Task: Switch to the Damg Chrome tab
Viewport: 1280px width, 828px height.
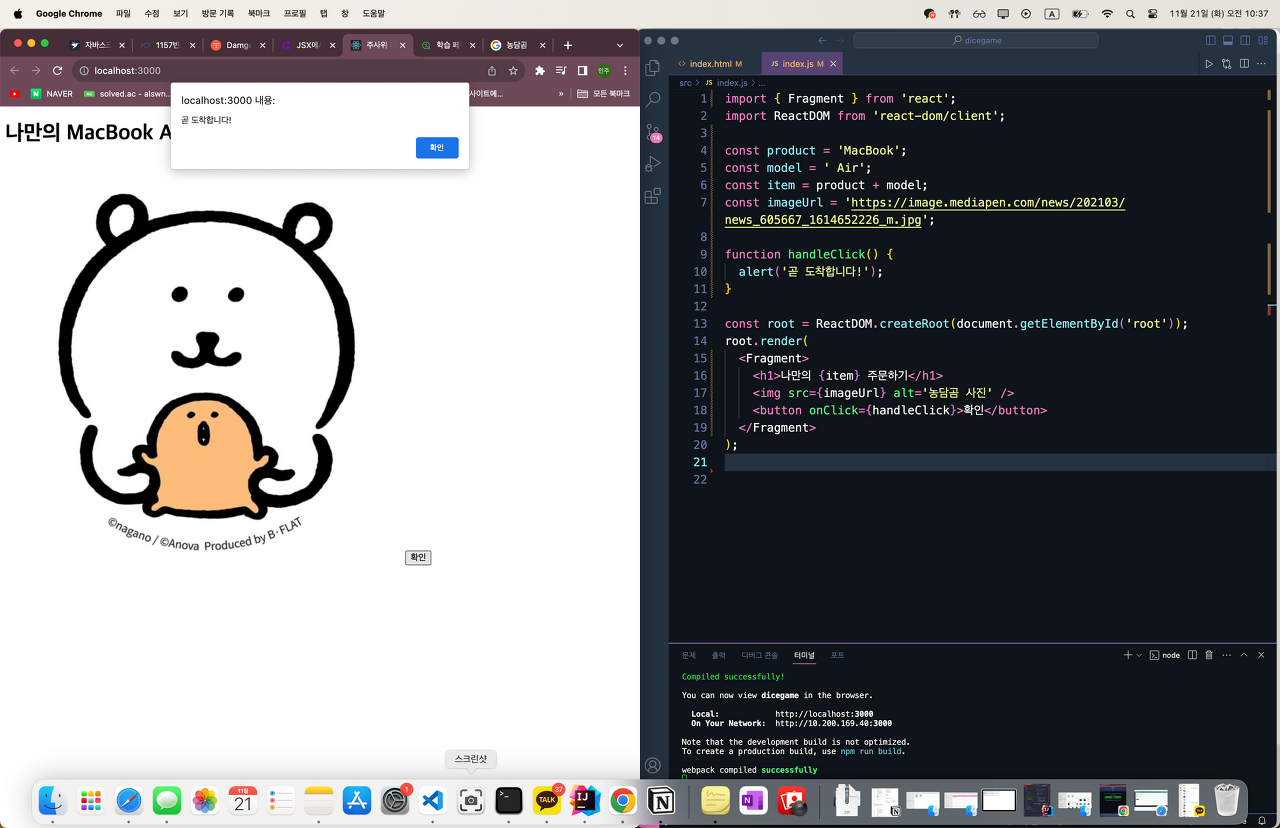Action: 237,45
